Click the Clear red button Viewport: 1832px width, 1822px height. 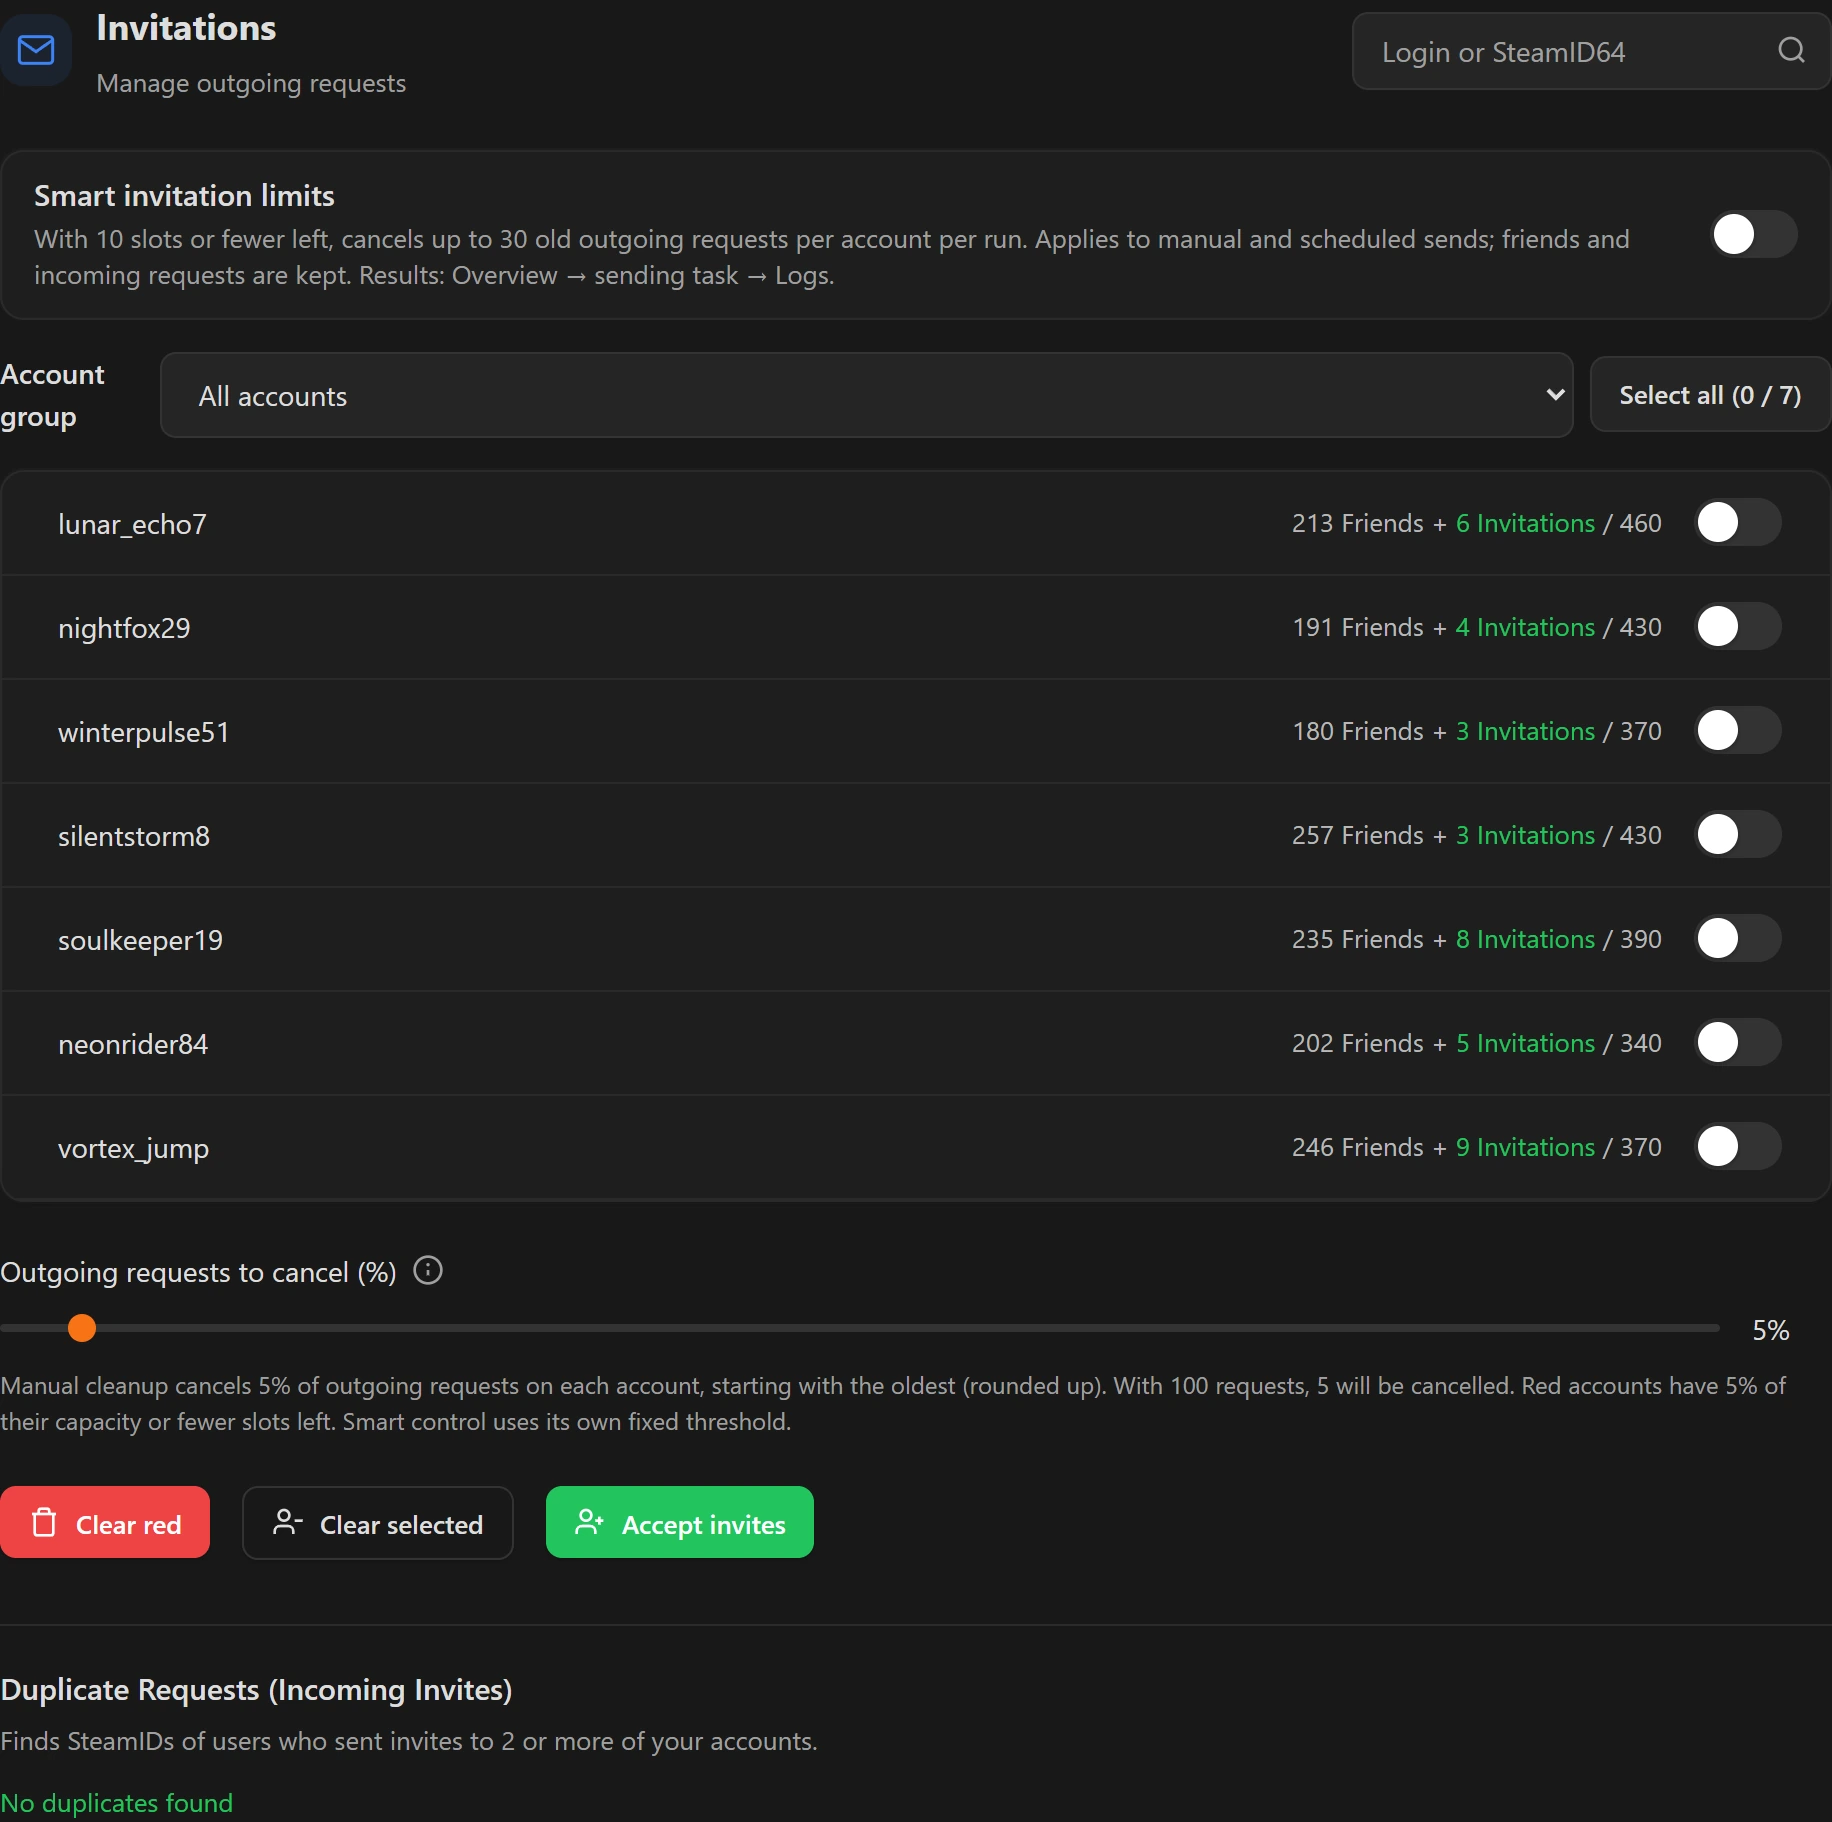click(x=105, y=1523)
